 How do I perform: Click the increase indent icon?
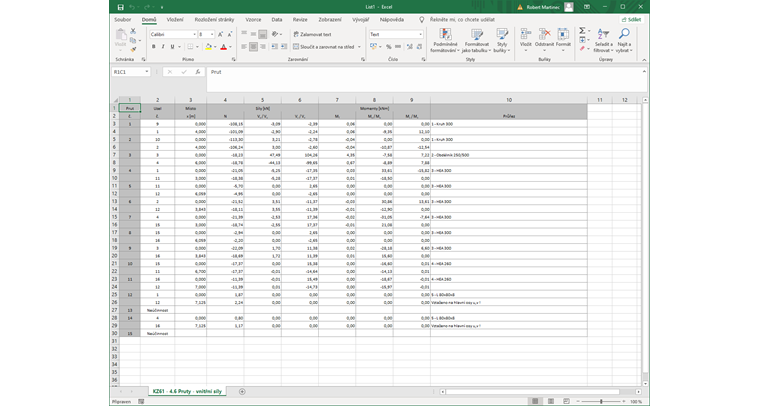(x=284, y=47)
